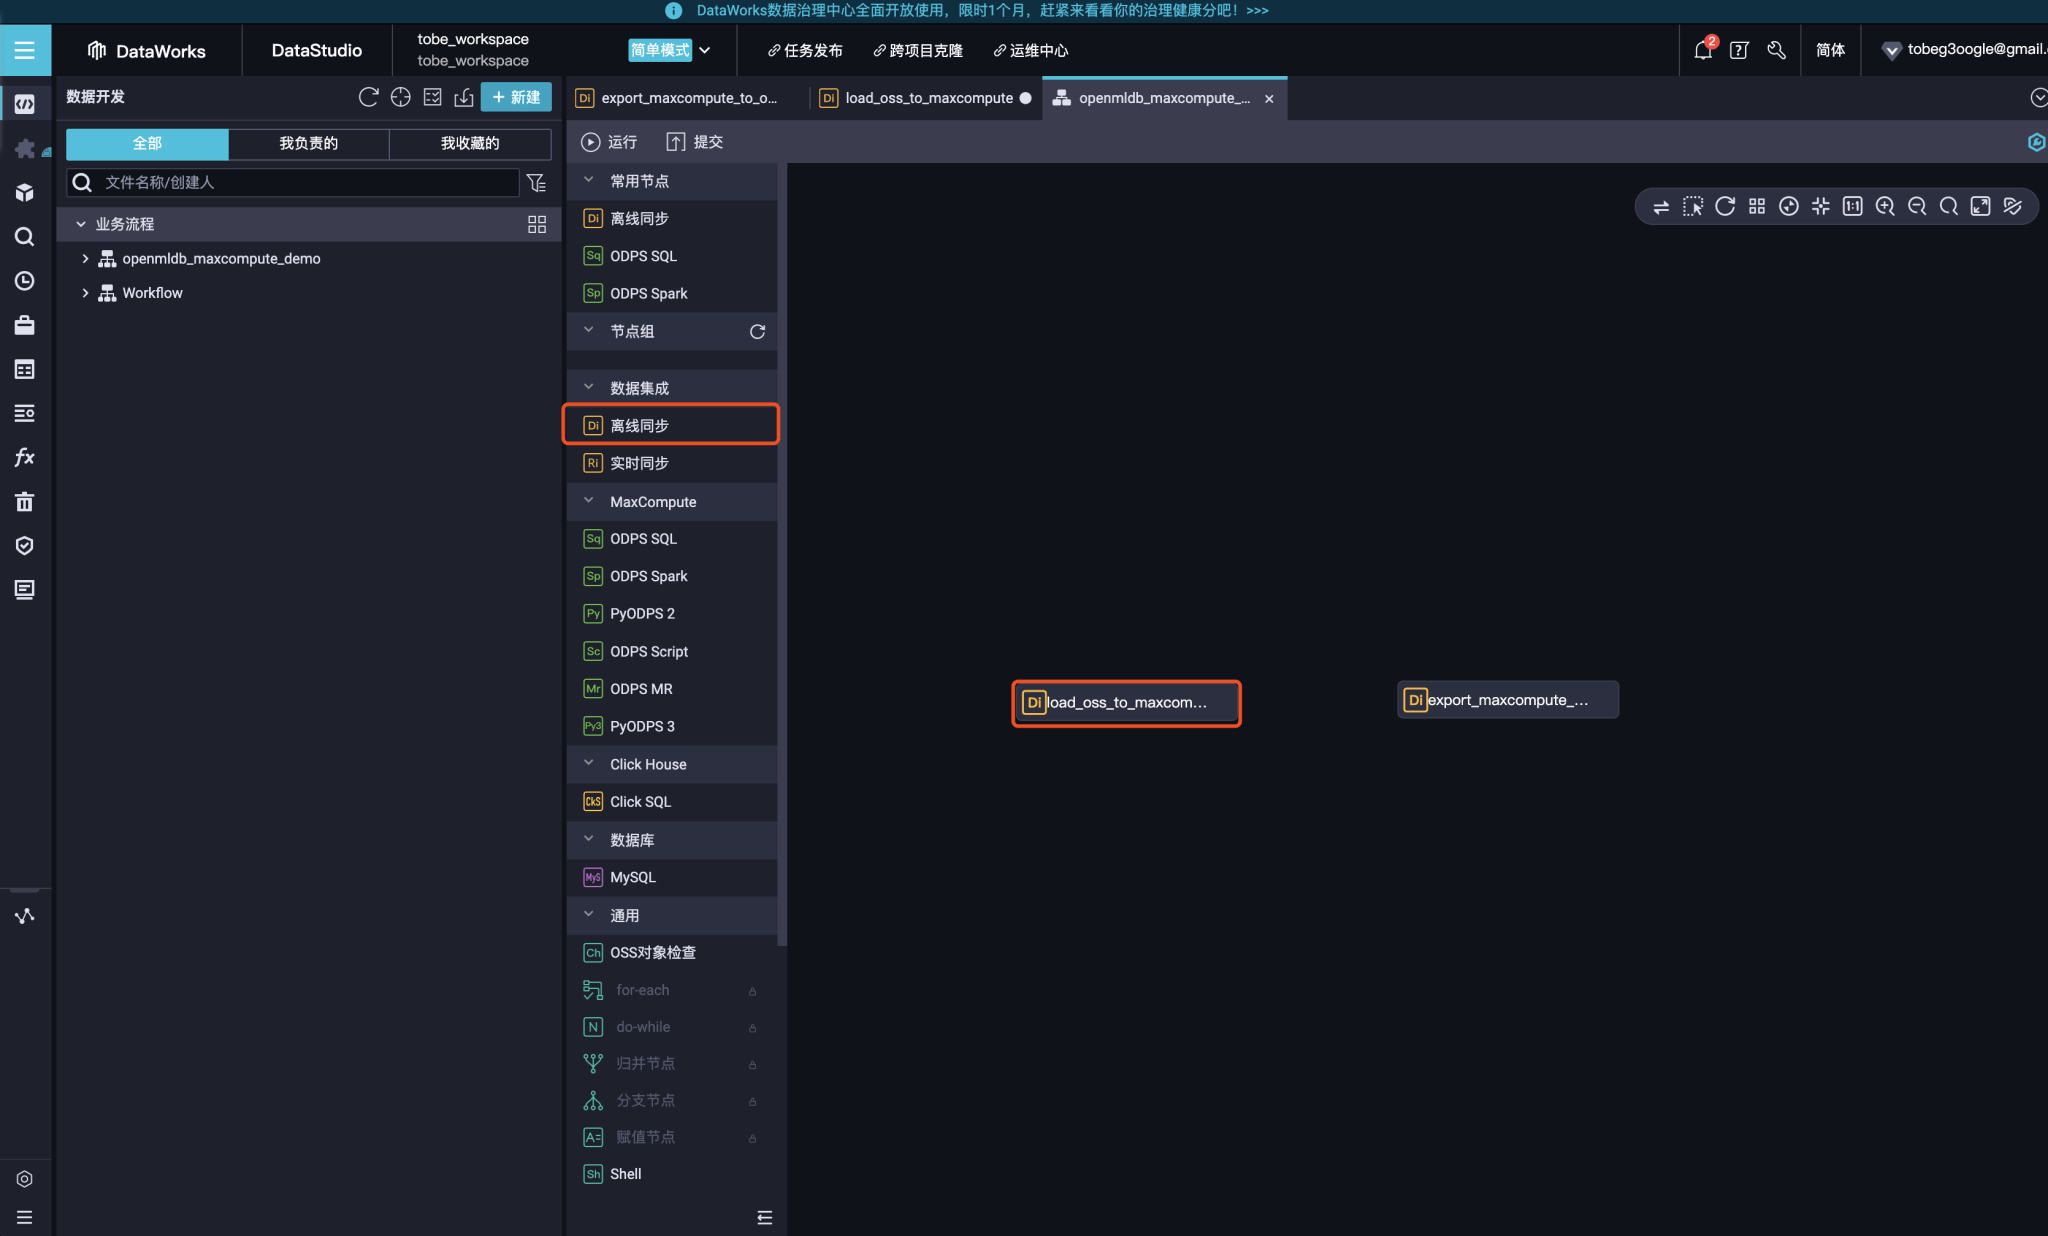Click the recycle bin sidebar icon
The image size is (2048, 1236).
pos(24,502)
